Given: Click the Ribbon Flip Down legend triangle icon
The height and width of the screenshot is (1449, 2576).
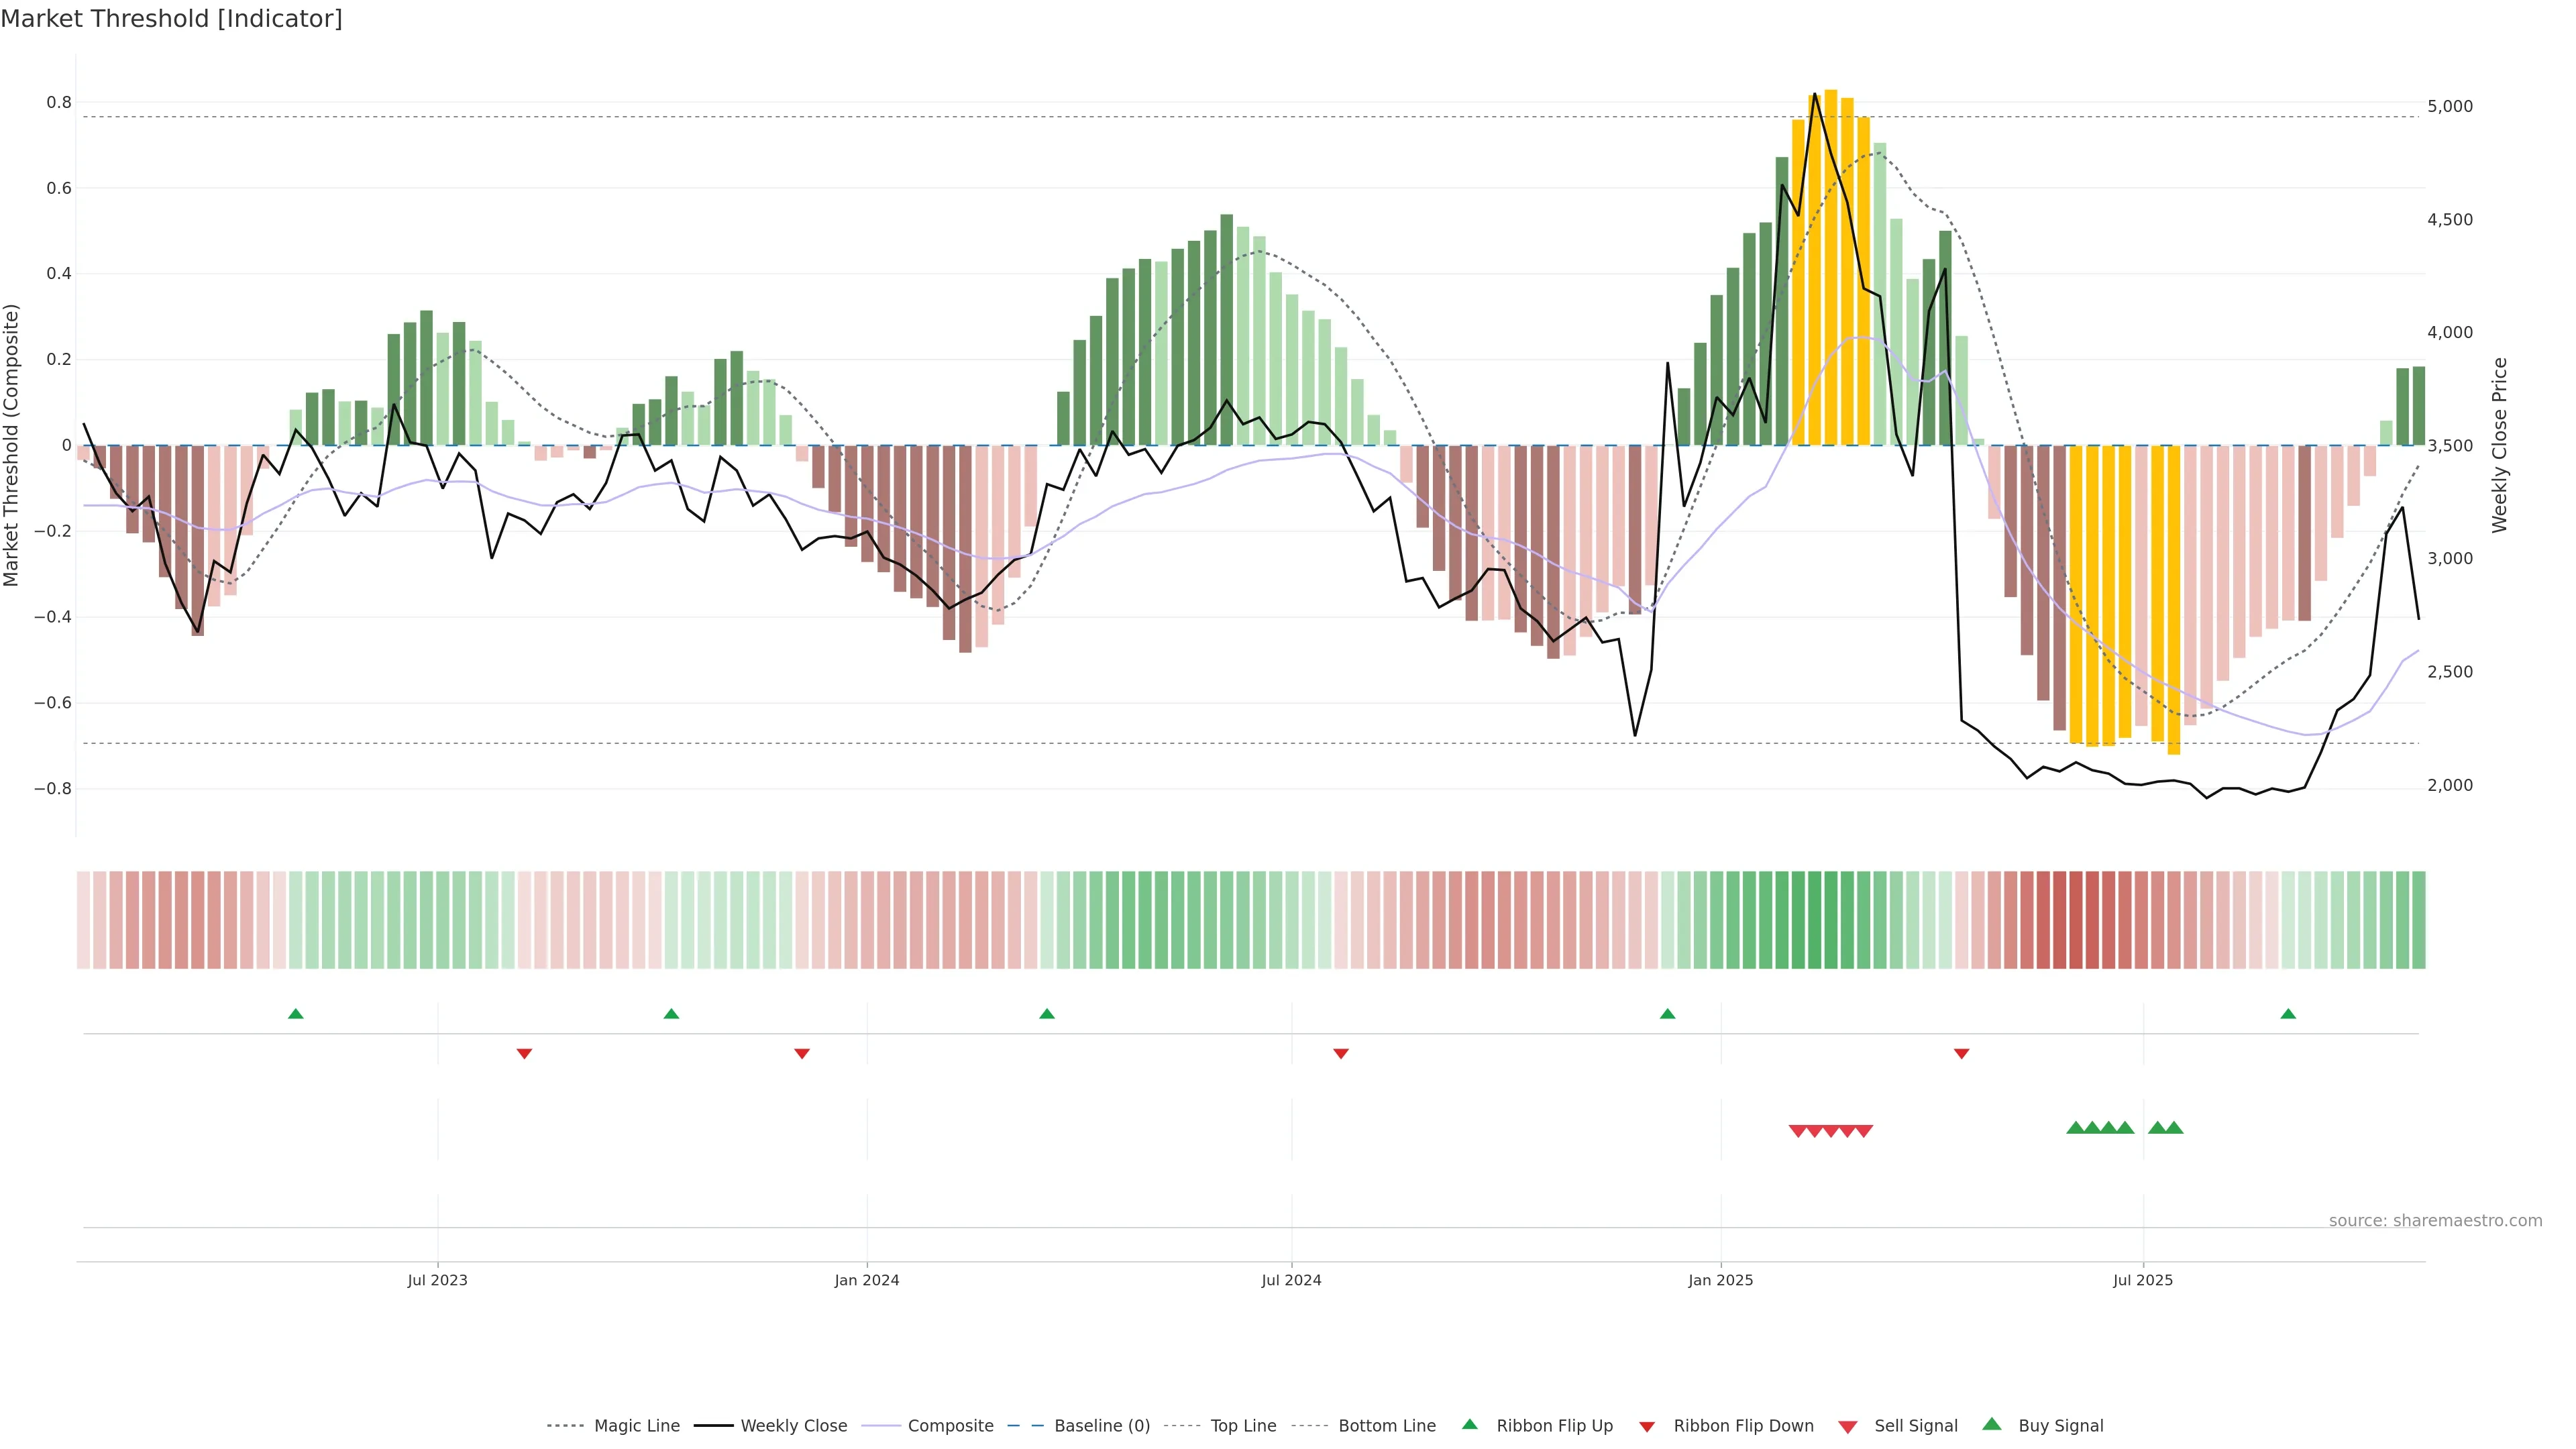Looking at the screenshot, I should click(1647, 1427).
